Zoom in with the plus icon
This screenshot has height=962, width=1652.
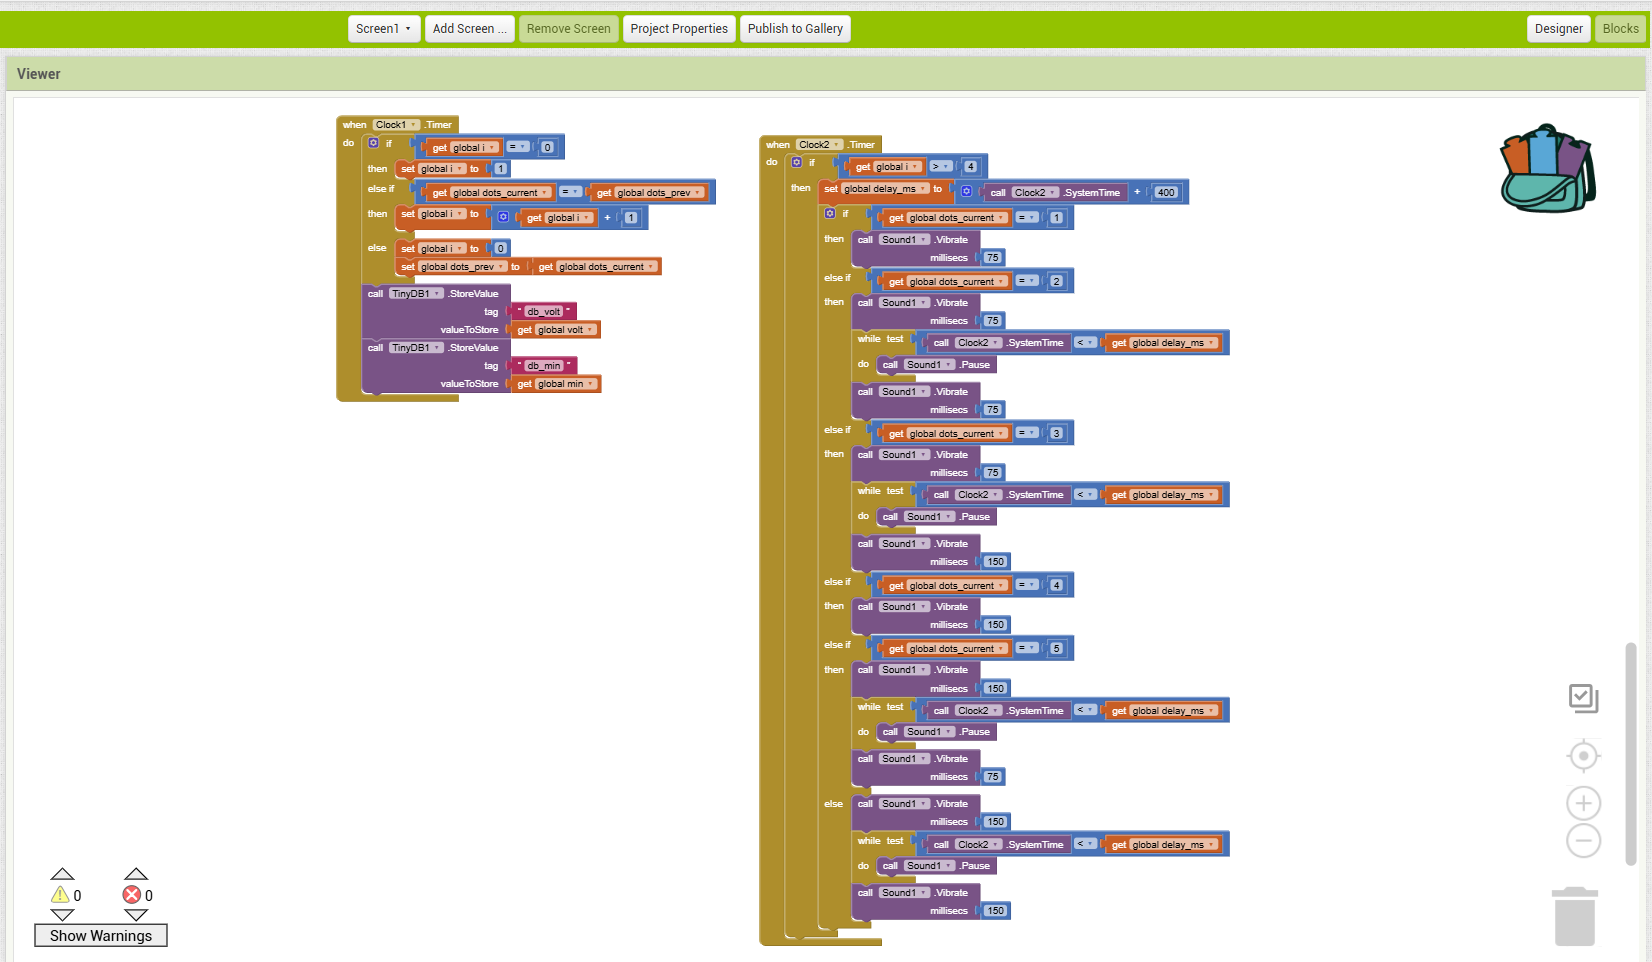1584,803
